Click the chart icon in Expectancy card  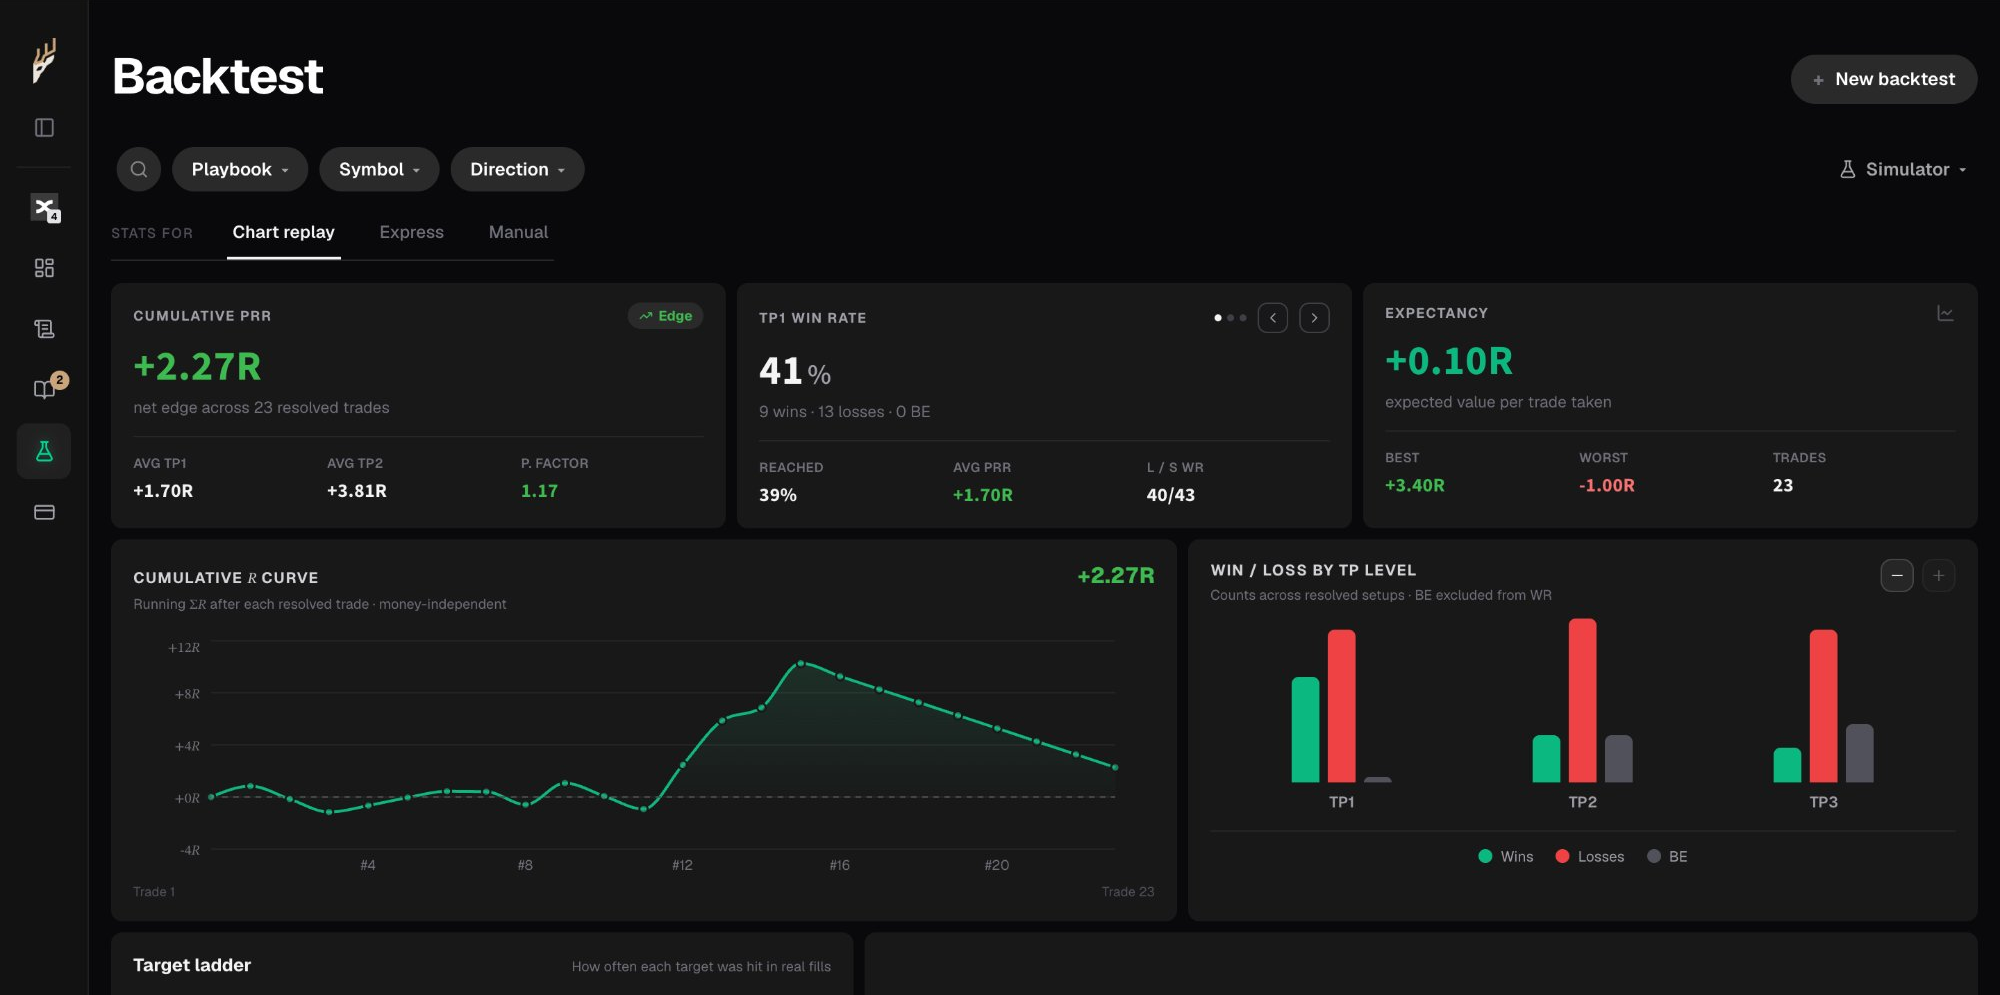[x=1945, y=313]
